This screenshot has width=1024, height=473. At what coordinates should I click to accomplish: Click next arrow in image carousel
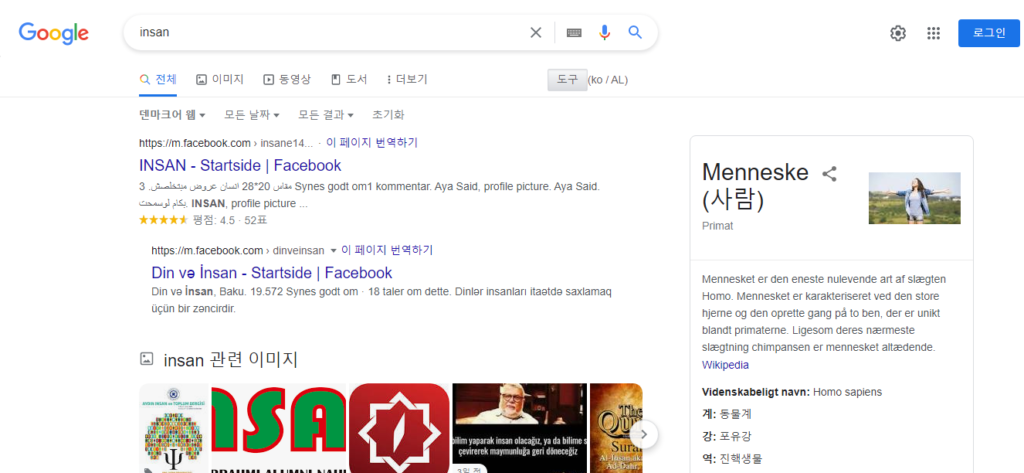644,434
